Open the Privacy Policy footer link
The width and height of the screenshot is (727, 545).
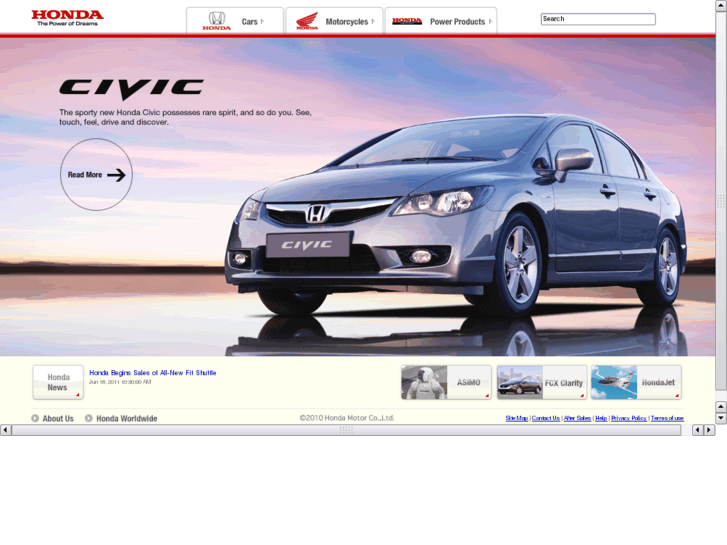pos(628,418)
